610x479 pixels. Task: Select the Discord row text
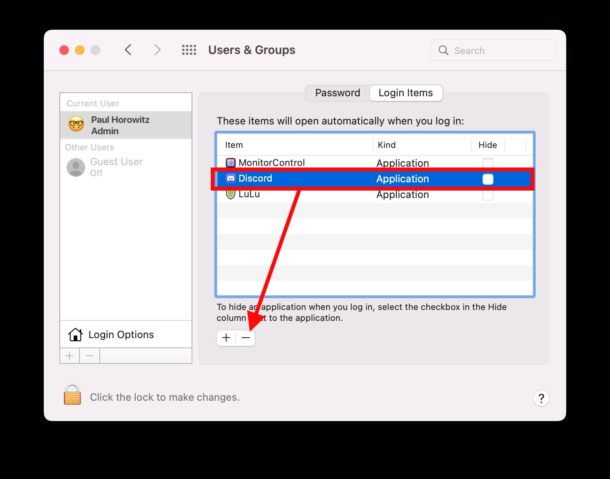click(255, 178)
